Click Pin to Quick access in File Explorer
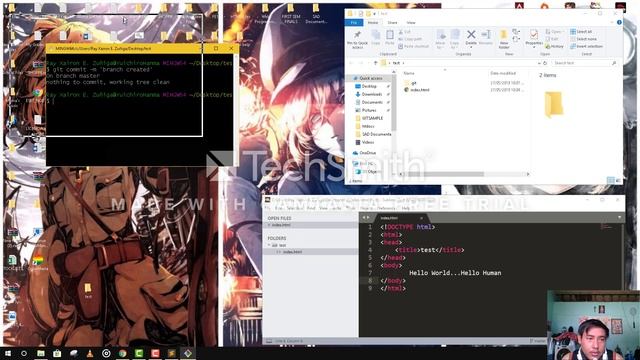The width and height of the screenshot is (640, 360). [x=357, y=39]
